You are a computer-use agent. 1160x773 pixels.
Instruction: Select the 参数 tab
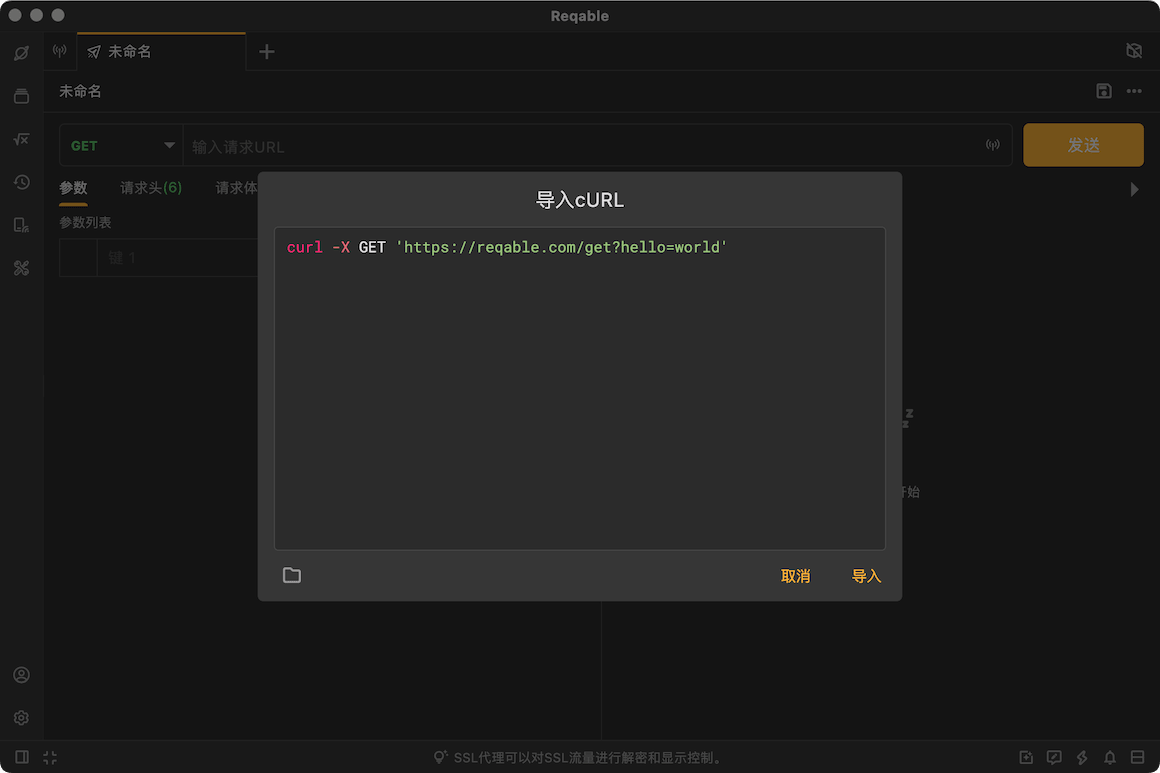pos(73,188)
